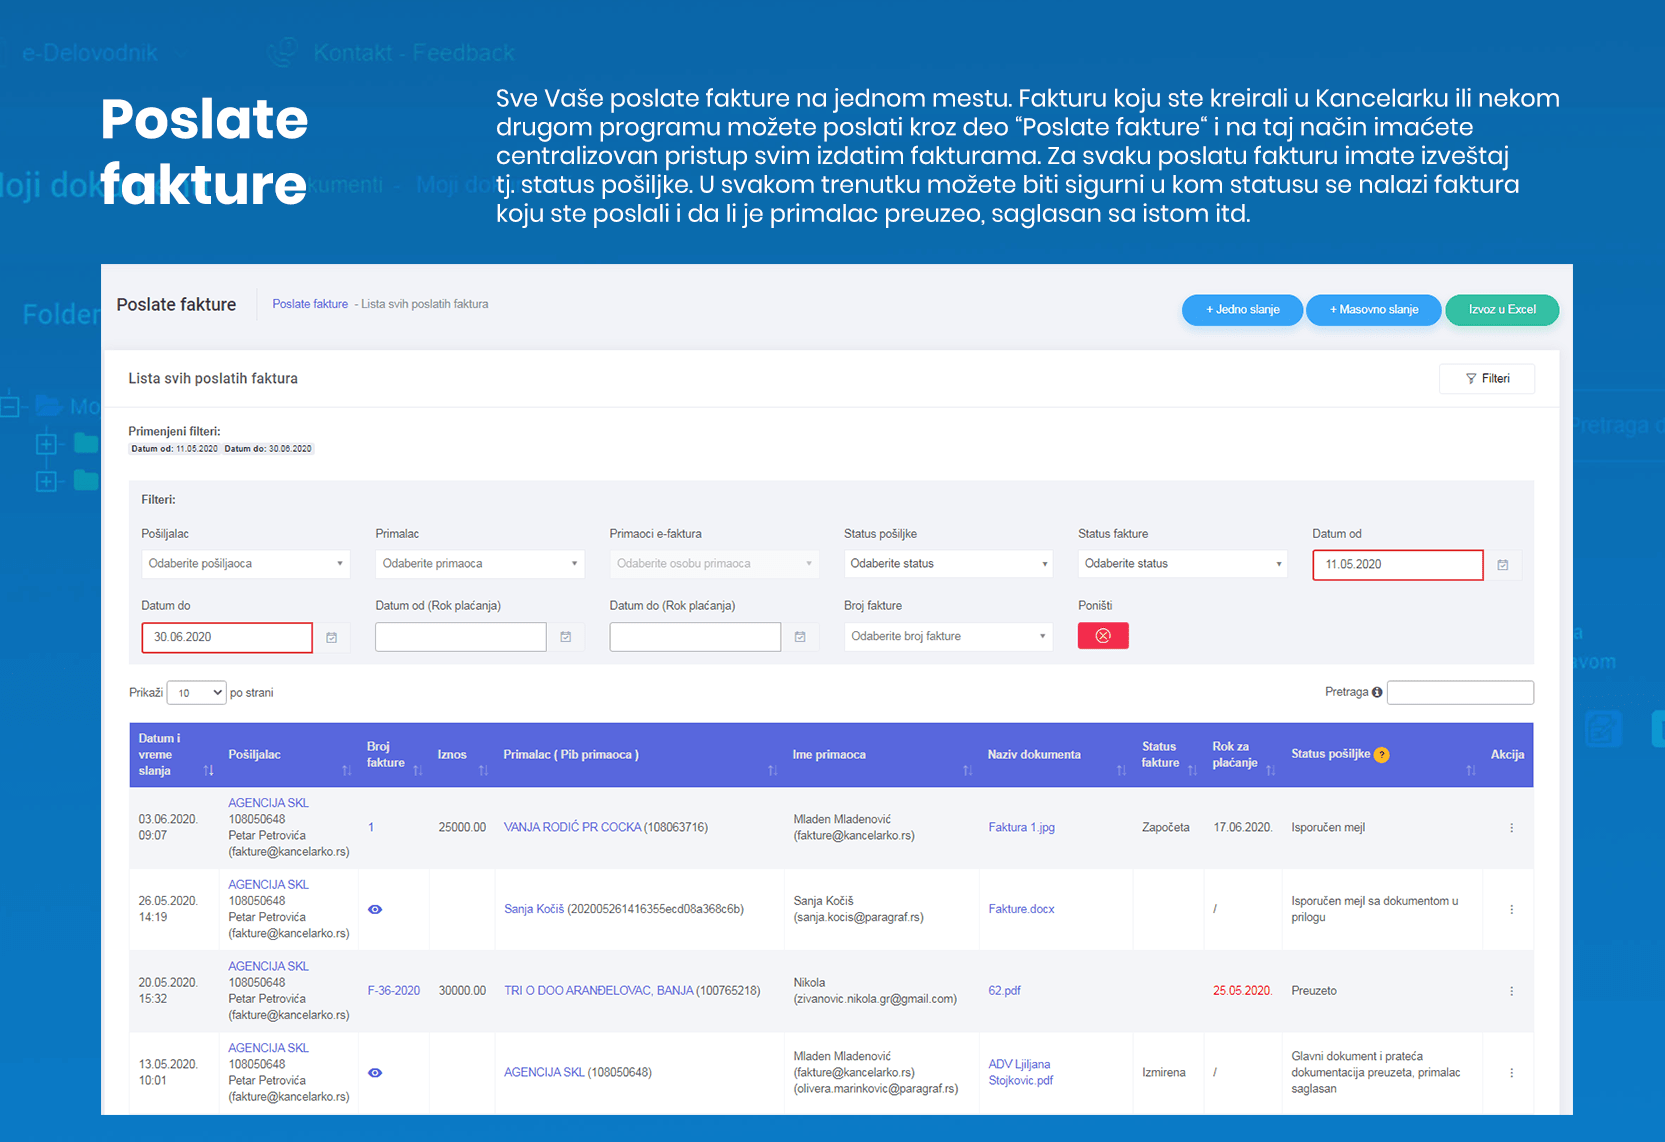
Task: Click calendar icon for Datum od (Rok plaćanja)
Action: (x=566, y=637)
